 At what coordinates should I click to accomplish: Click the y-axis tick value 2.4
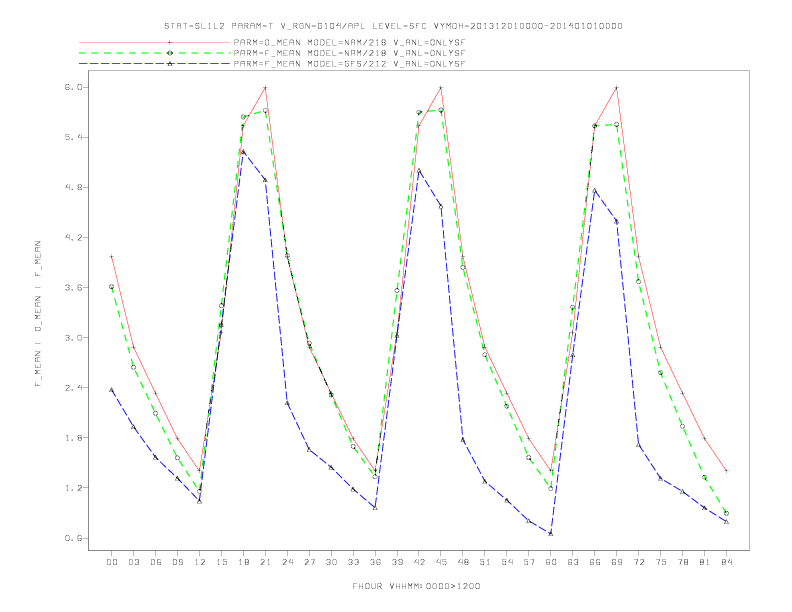[73, 388]
